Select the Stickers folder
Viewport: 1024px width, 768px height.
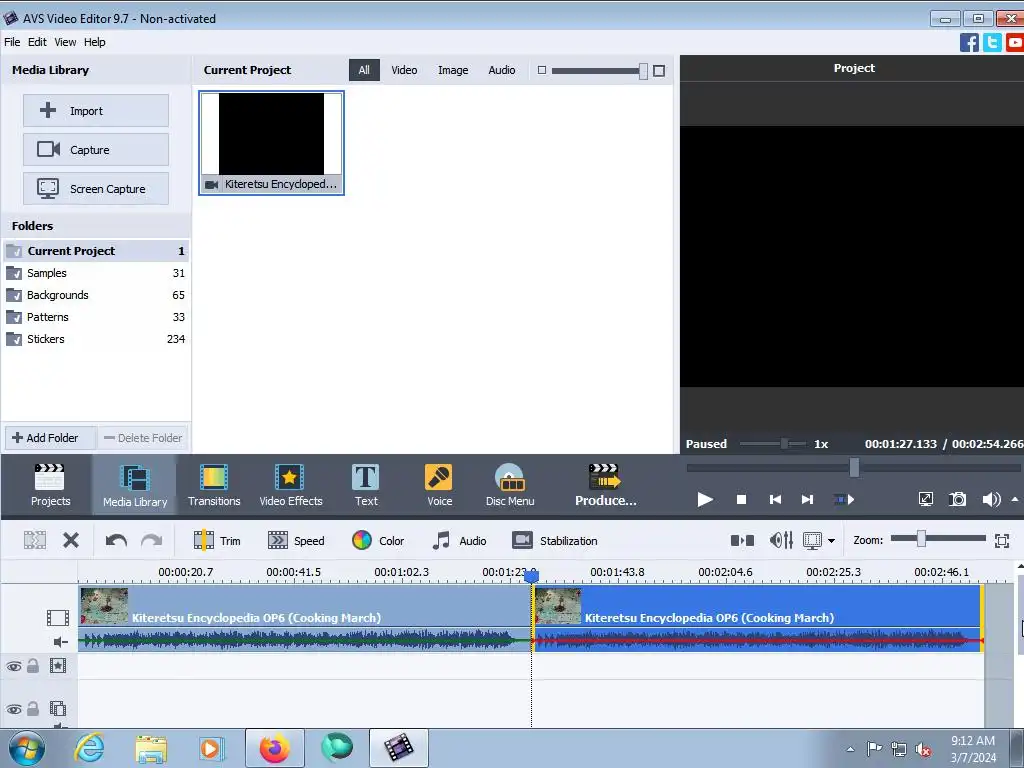(96, 339)
